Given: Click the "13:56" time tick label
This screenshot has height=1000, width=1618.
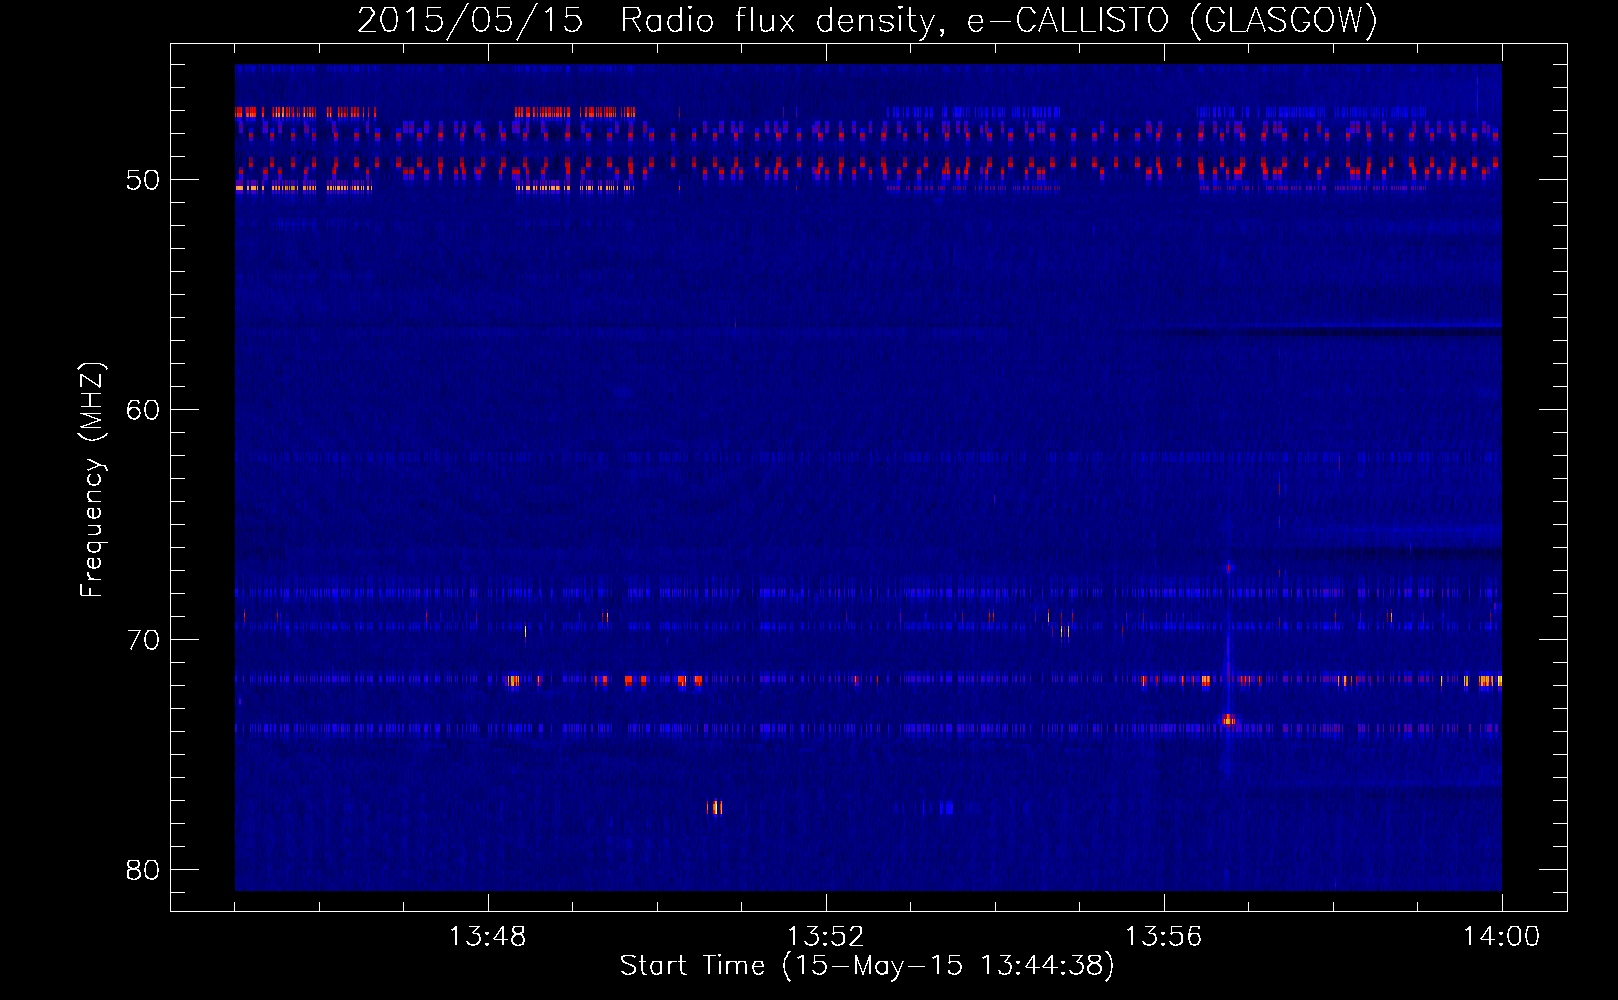Looking at the screenshot, I should pos(1163,937).
